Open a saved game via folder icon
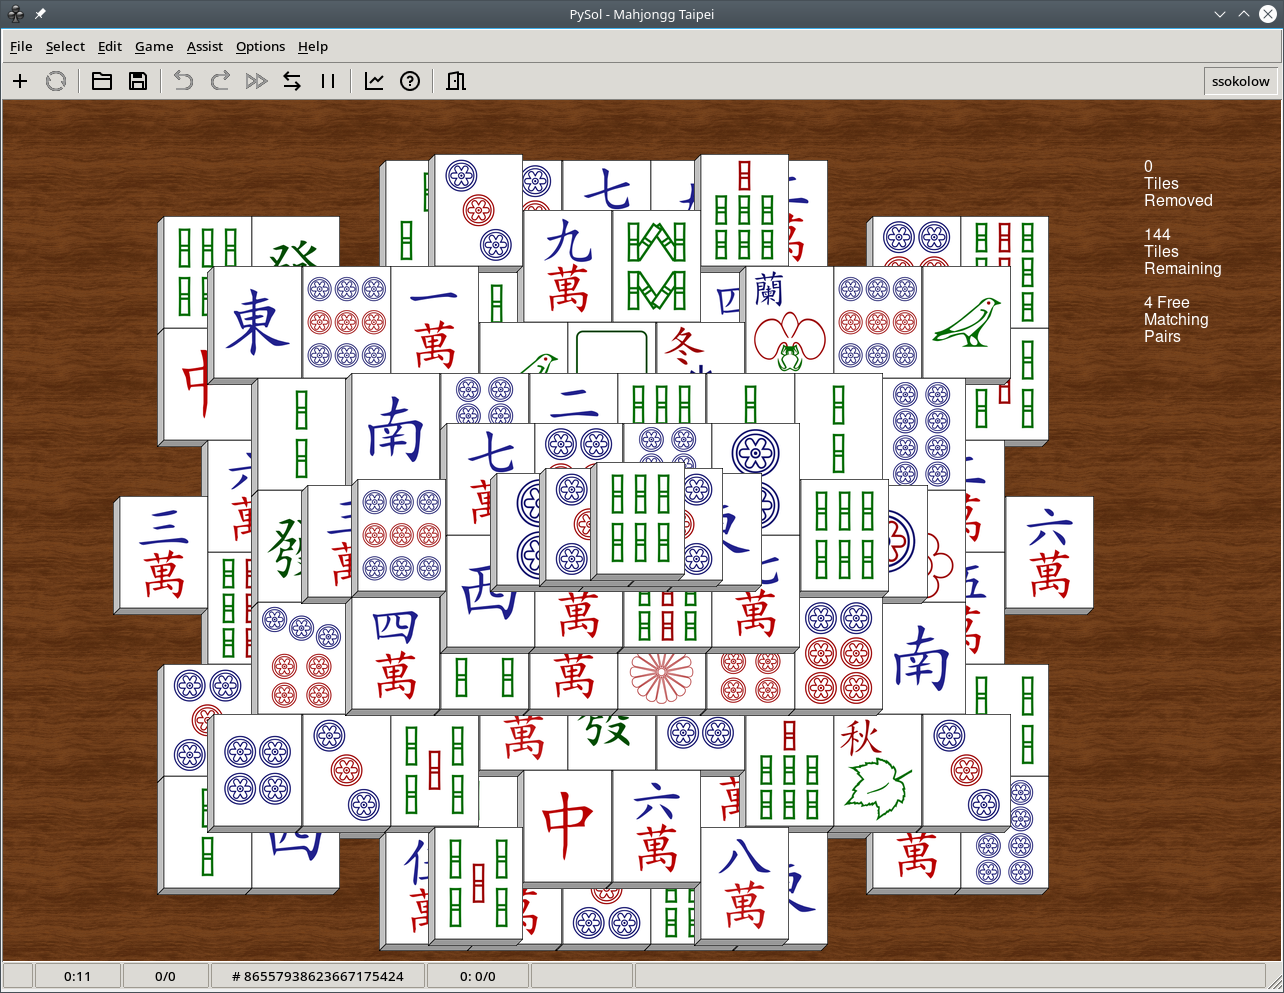This screenshot has height=993, width=1284. click(102, 81)
